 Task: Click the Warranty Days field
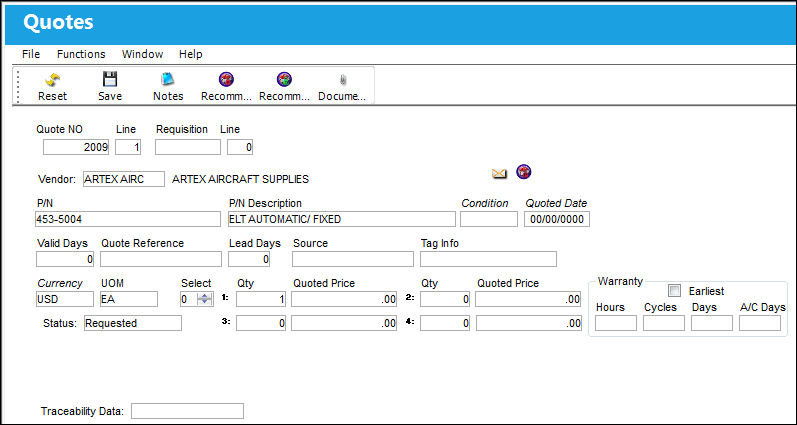[712, 323]
